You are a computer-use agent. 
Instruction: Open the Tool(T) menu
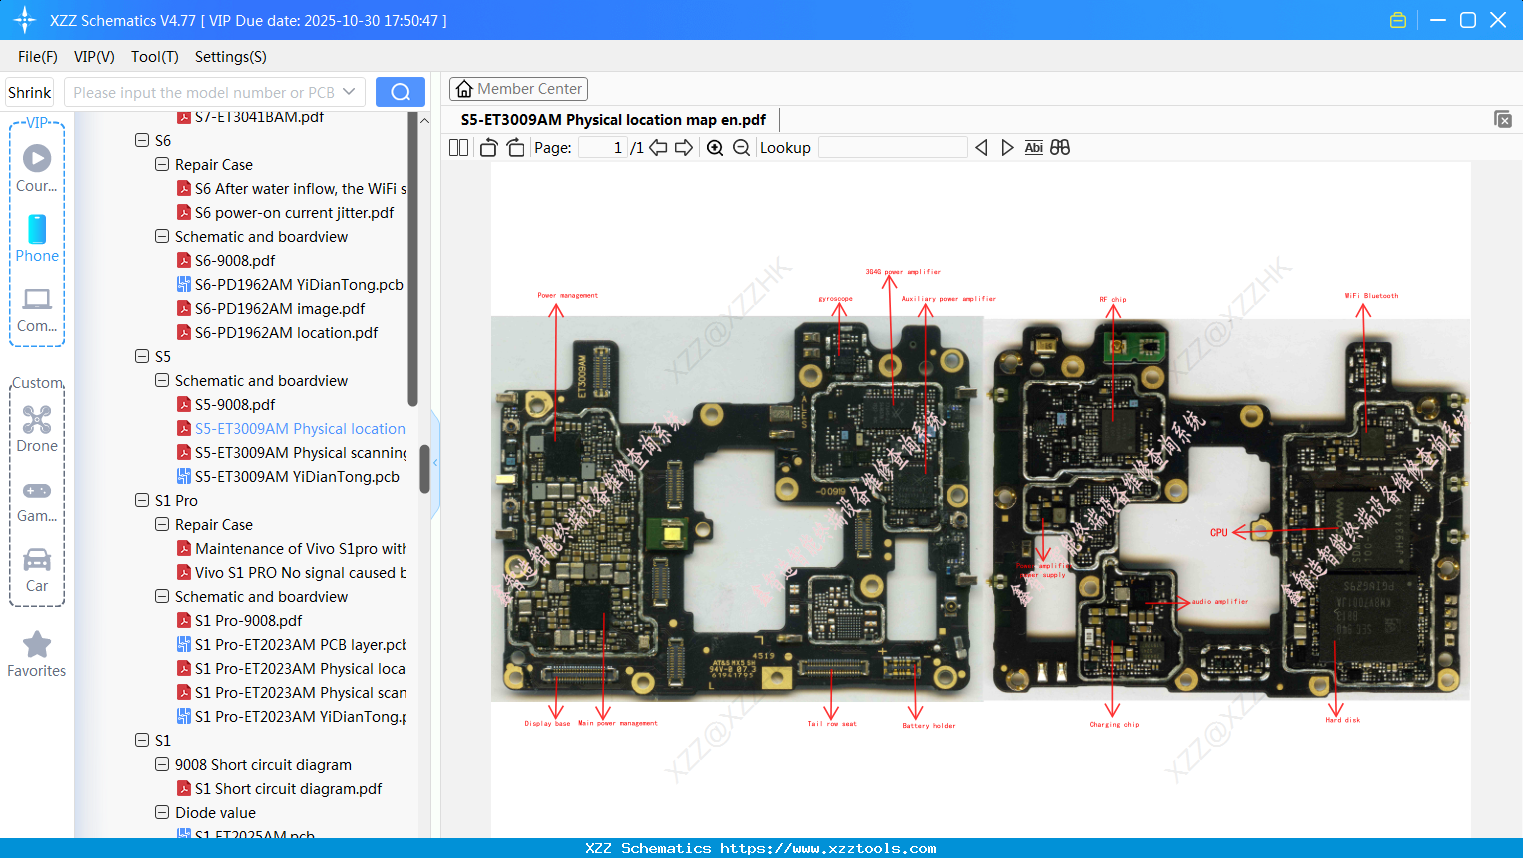pyautogui.click(x=155, y=57)
